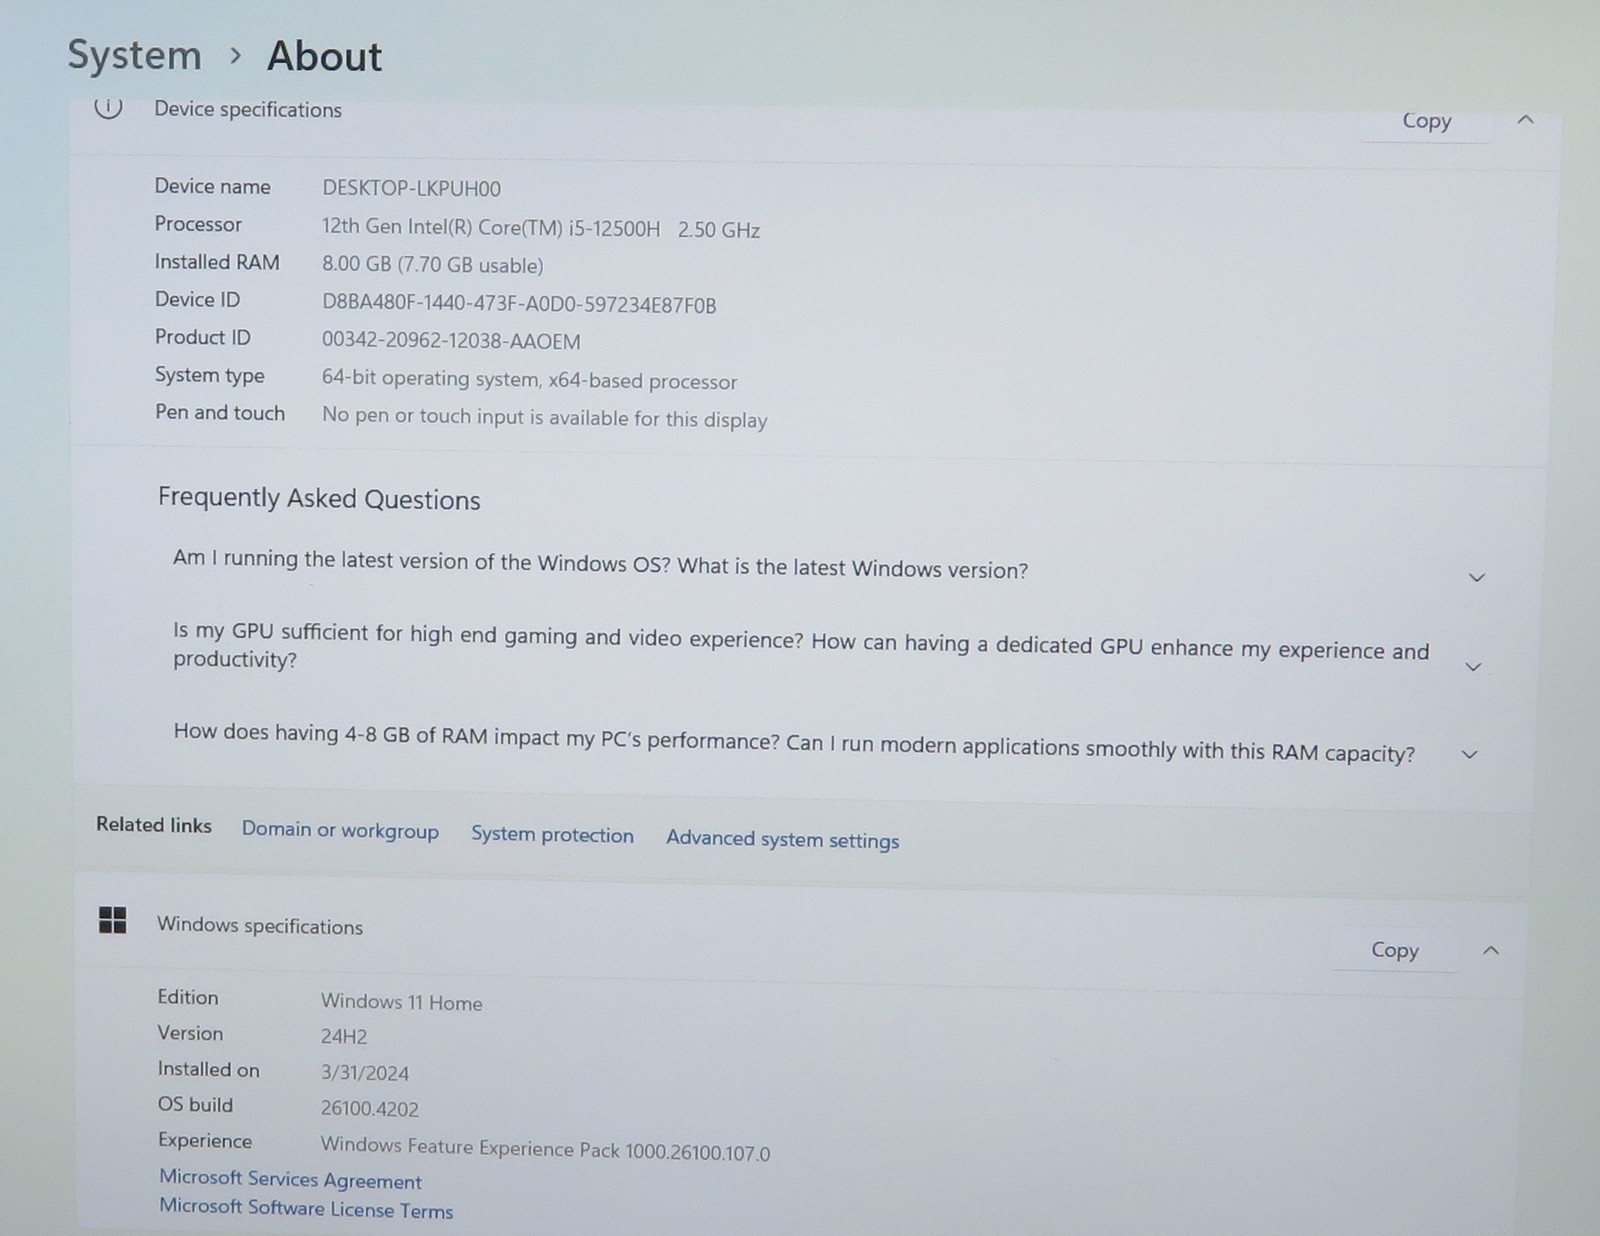Click the Installed on label

(x=208, y=1069)
